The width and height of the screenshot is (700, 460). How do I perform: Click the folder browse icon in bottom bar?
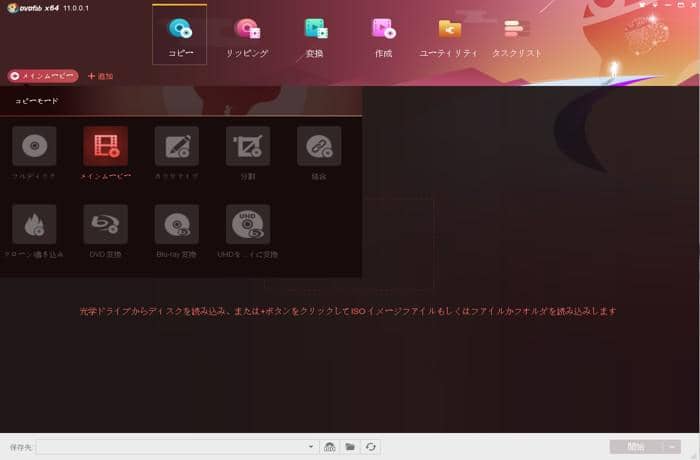350,447
